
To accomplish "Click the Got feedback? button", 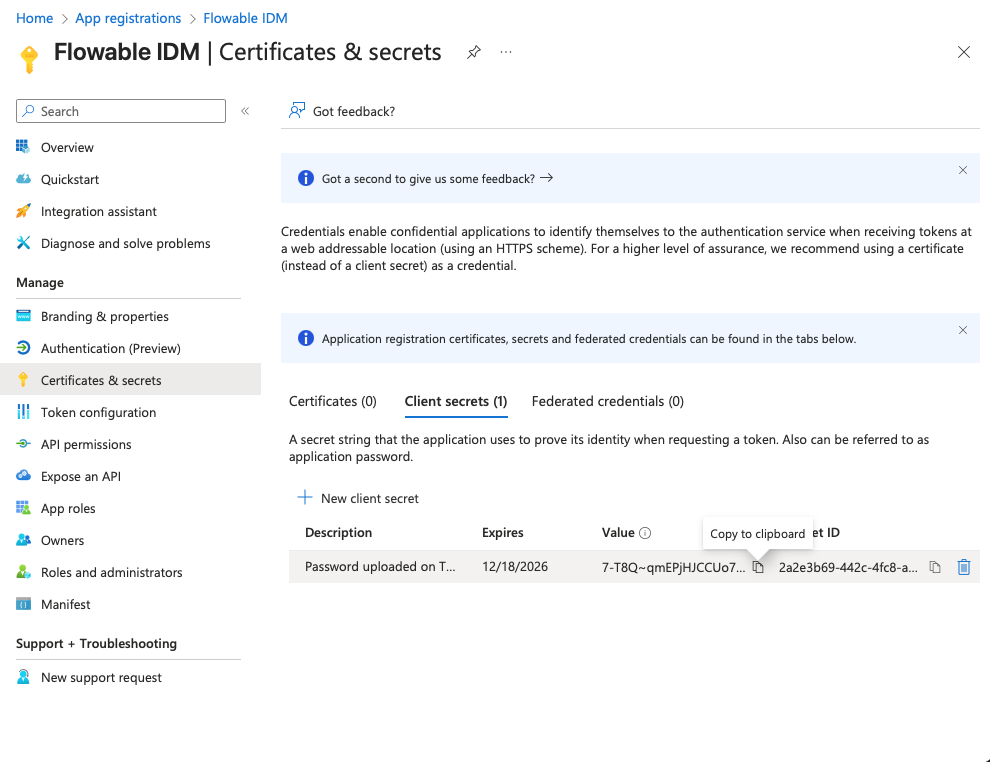I will coord(342,111).
